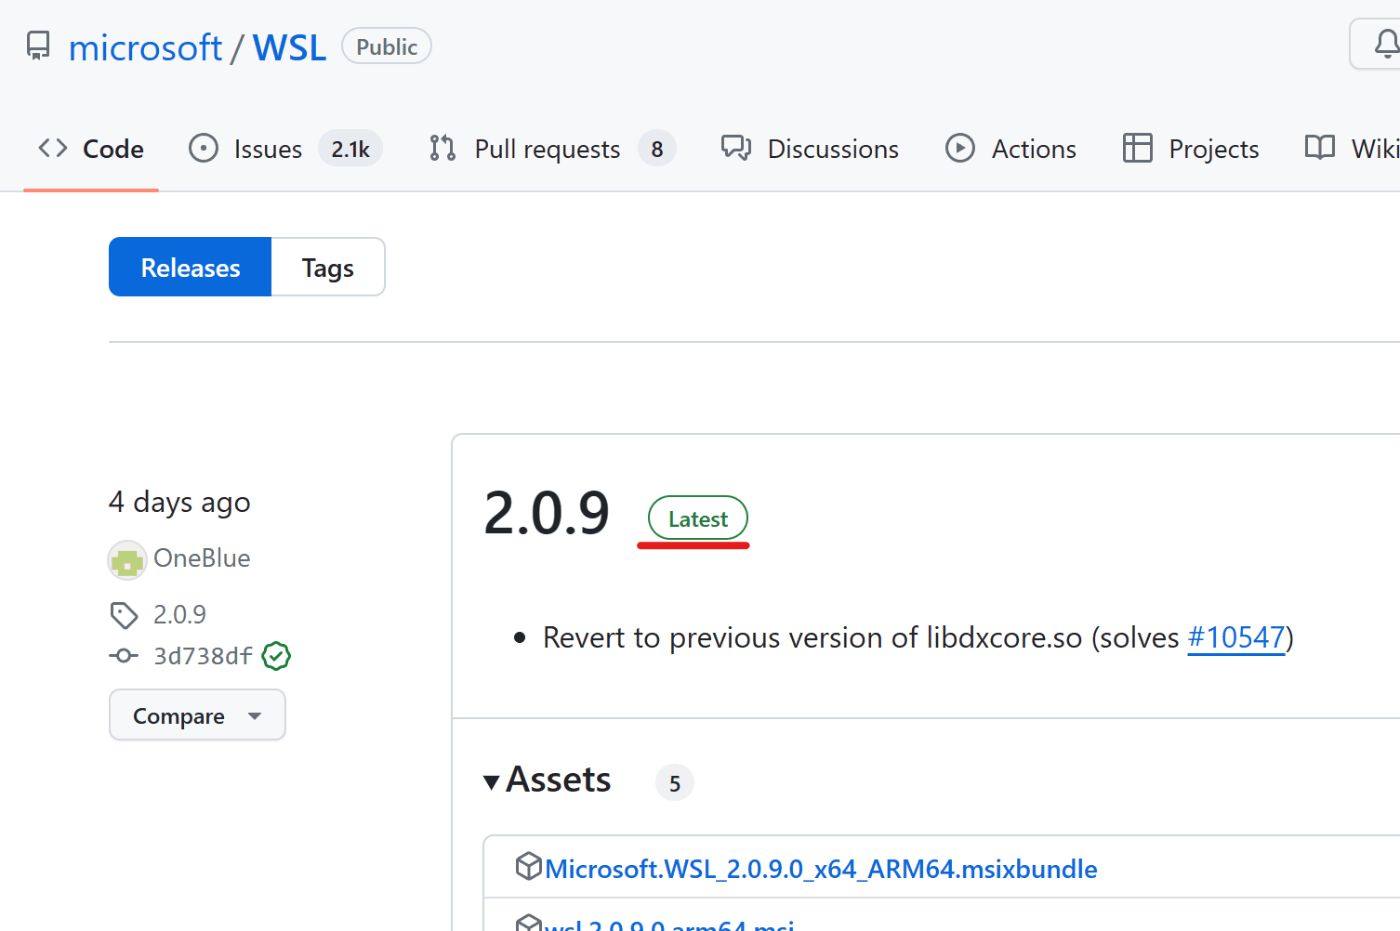Open the microsoft organization link
The height and width of the screenshot is (931, 1400).
(145, 47)
